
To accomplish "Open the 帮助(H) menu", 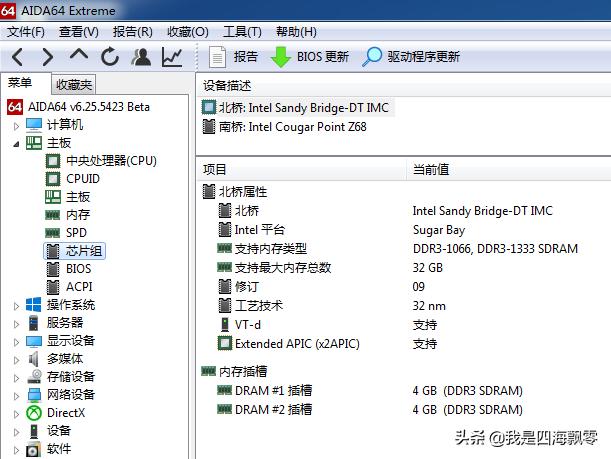I will pos(296,32).
